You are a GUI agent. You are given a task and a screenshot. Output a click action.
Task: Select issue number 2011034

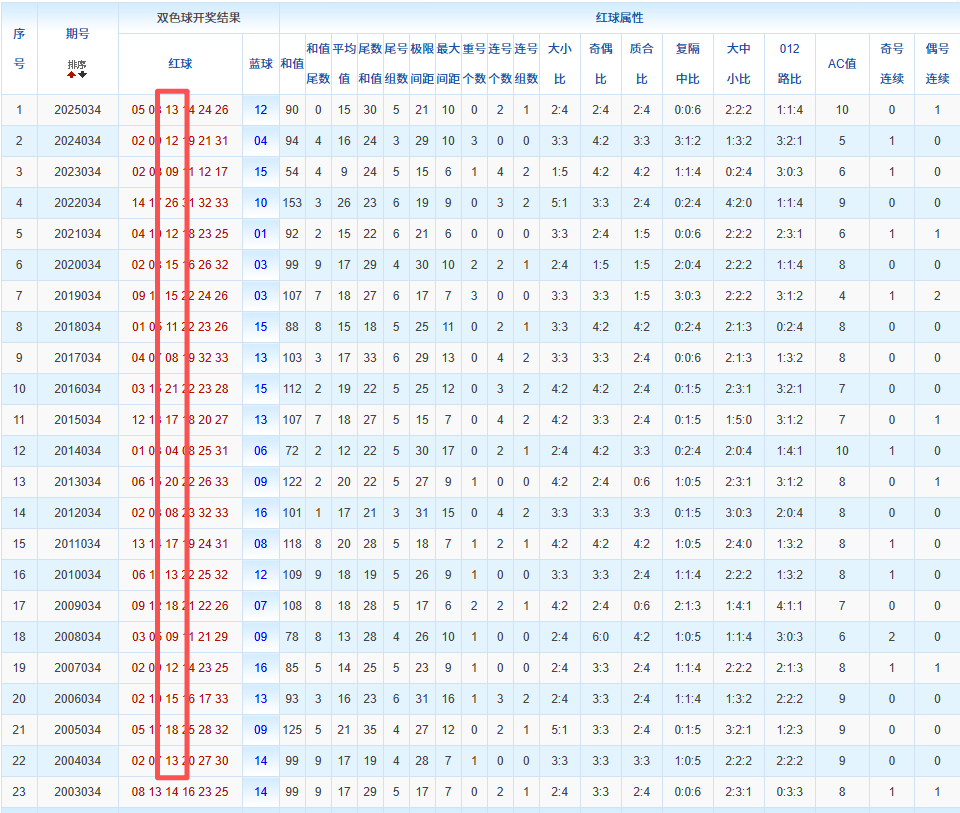coord(77,544)
